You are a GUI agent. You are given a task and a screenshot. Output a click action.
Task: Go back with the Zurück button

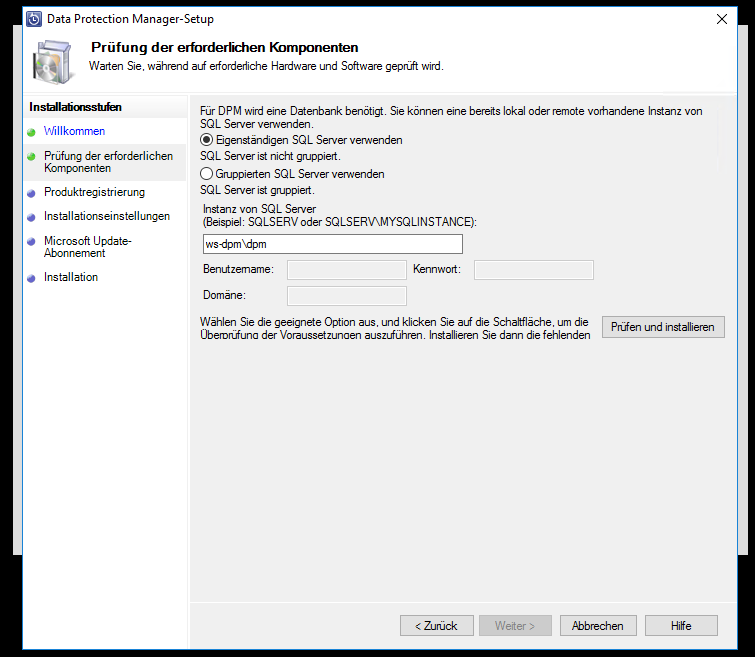[437, 626]
